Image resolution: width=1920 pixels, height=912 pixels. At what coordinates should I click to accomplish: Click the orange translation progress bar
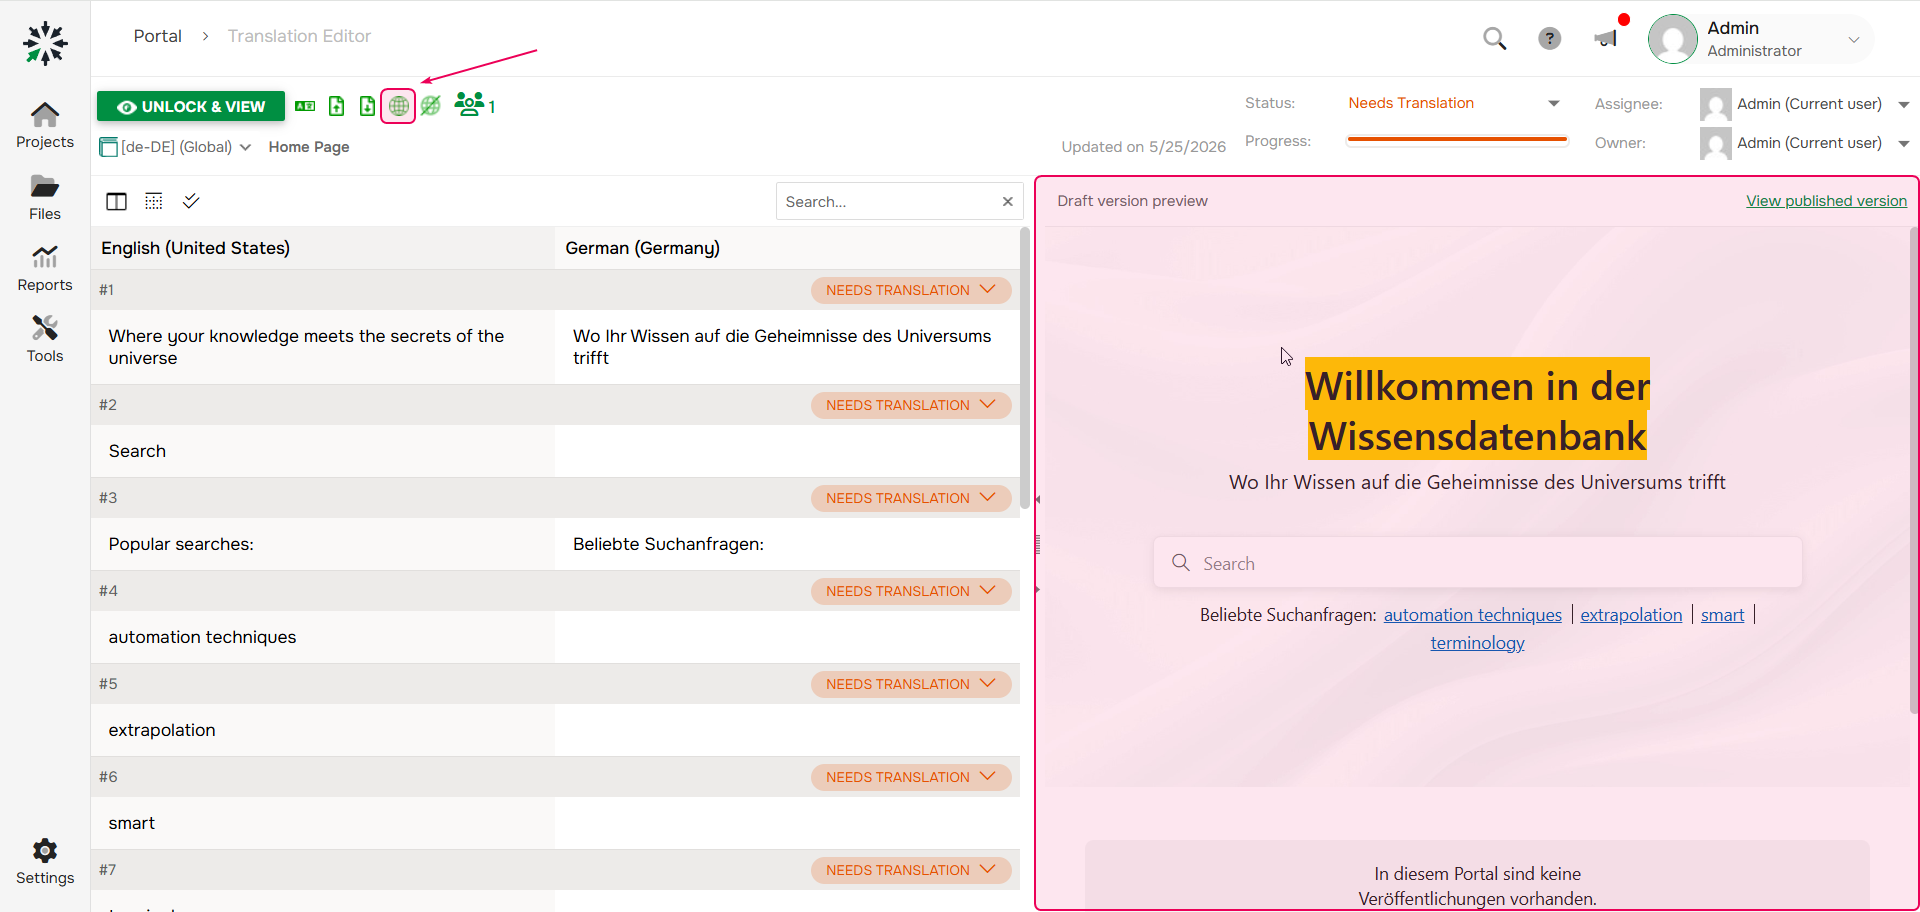(1457, 140)
